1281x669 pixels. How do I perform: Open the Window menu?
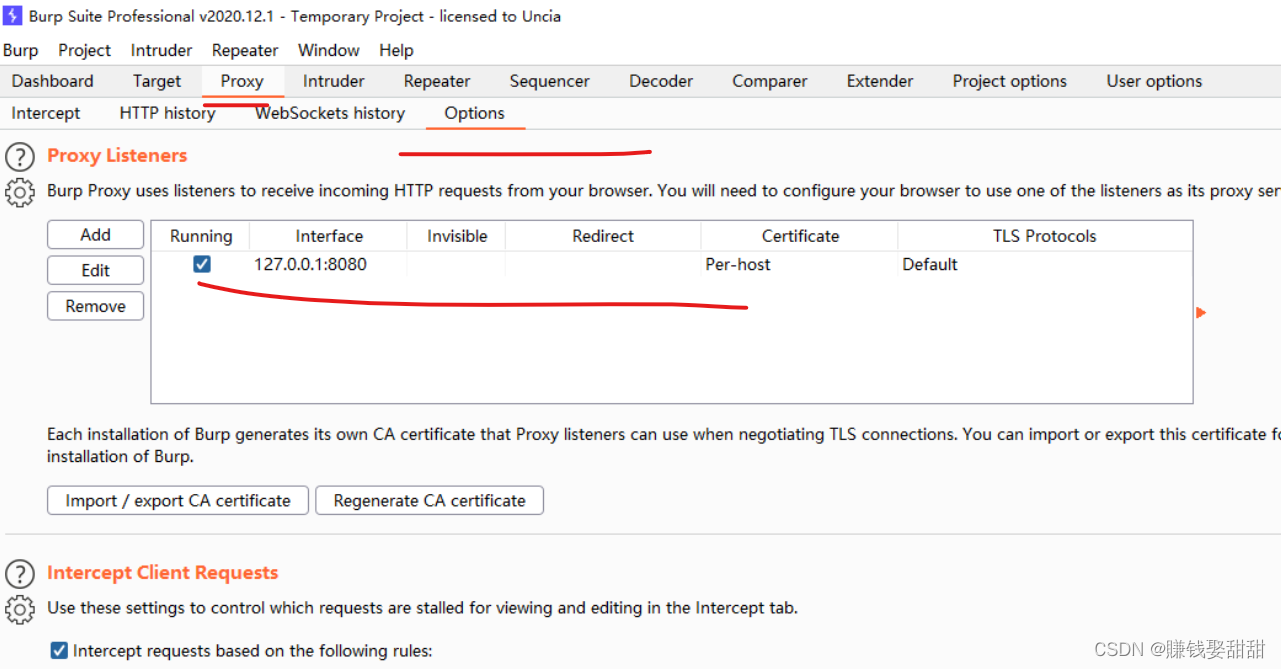coord(329,50)
